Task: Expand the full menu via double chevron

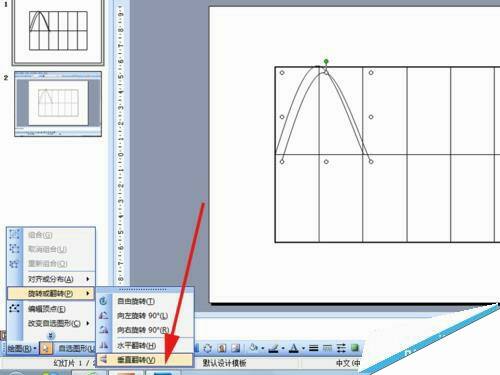Action: 51,335
